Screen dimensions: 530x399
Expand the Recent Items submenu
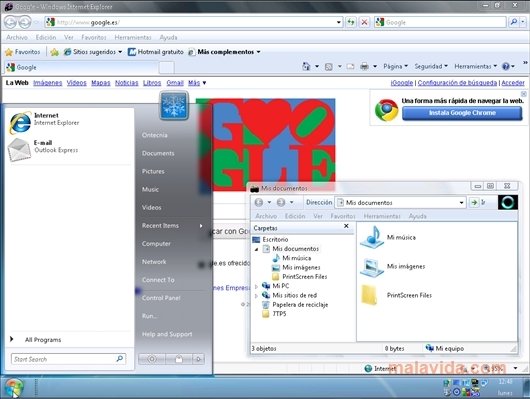pos(172,226)
